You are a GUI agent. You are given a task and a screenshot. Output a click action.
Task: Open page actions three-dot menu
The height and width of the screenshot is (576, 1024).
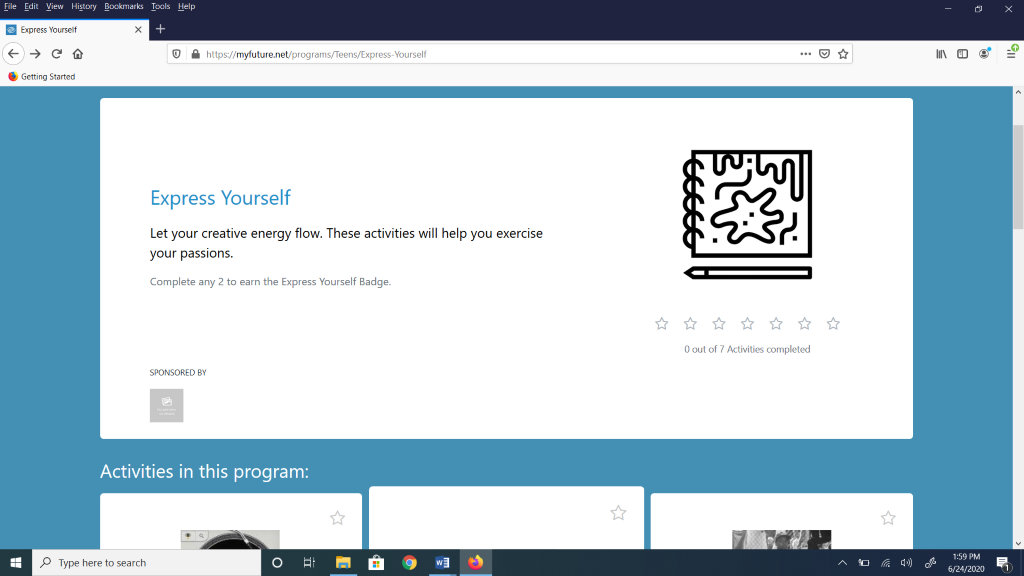(x=805, y=54)
